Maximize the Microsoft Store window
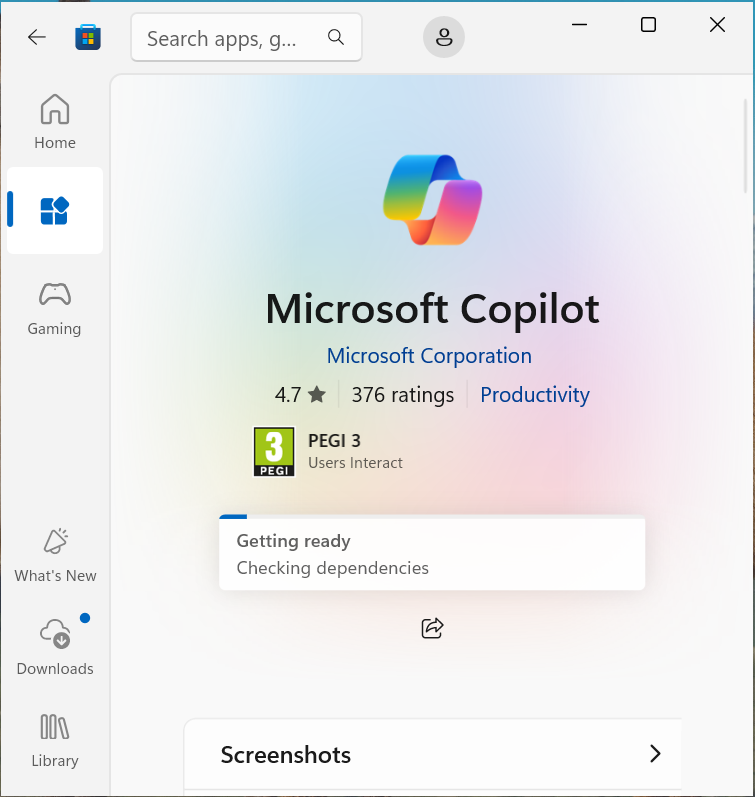This screenshot has width=755, height=797. (648, 24)
